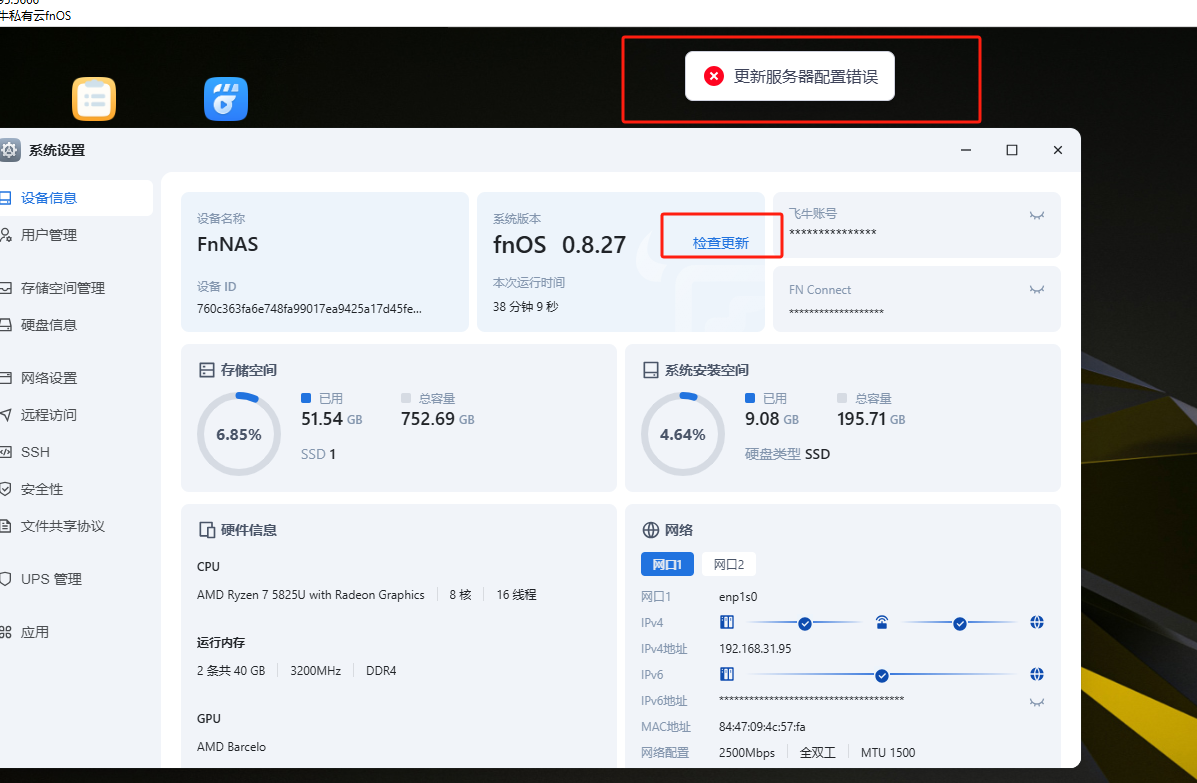Click the 752.69 GB total capacity

click(x=437, y=419)
